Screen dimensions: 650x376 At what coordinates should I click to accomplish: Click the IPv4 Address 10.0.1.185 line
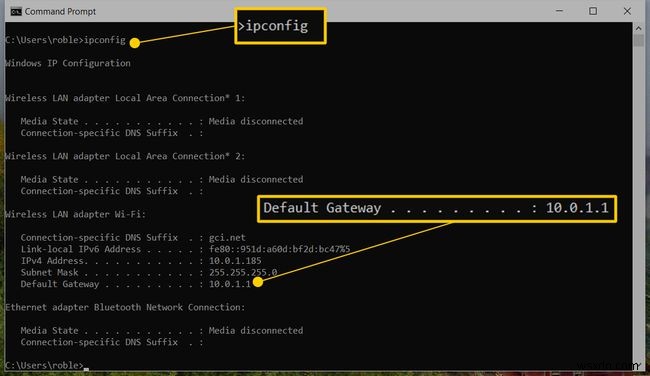141,261
